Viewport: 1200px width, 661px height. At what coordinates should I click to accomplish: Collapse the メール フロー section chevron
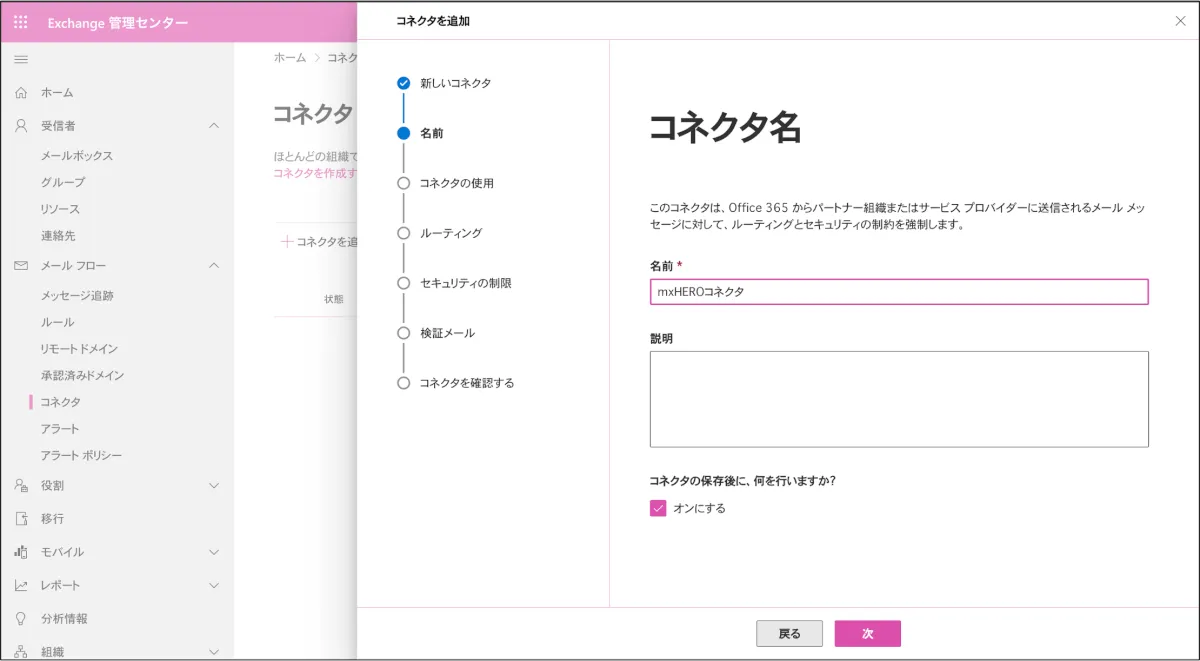pos(213,266)
